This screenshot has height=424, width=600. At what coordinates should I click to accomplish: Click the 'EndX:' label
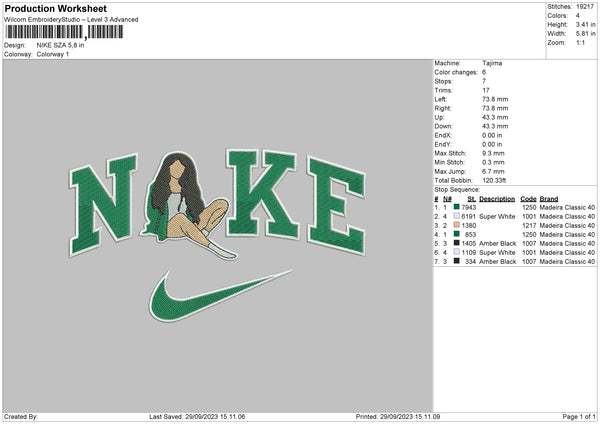[x=443, y=135]
